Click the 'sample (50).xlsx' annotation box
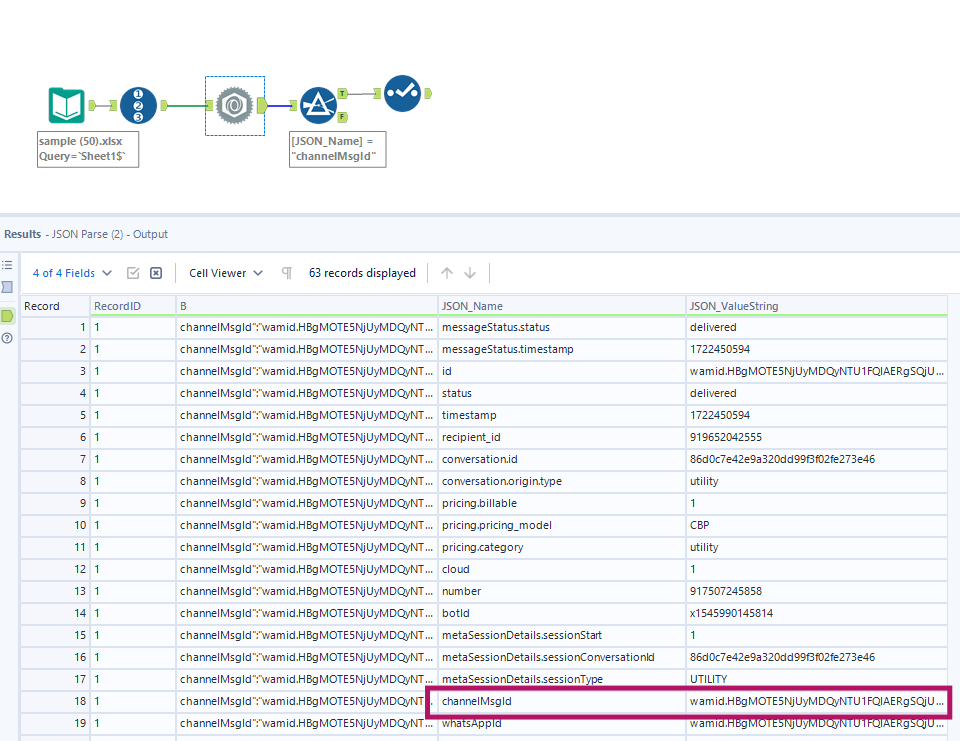 click(x=87, y=148)
